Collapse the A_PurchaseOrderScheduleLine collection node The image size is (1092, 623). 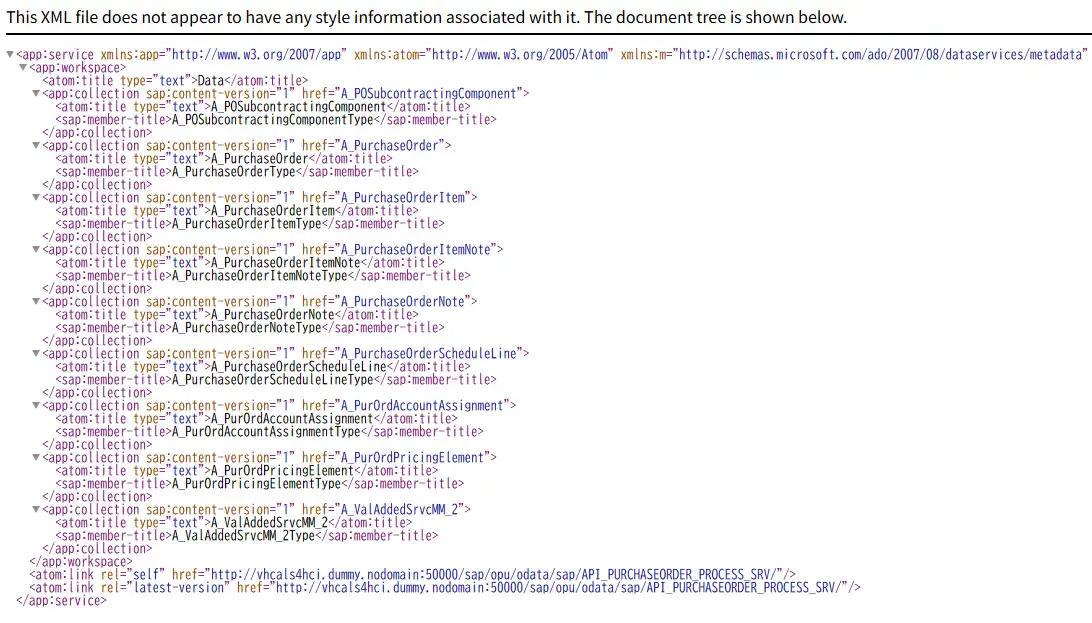[36, 354]
